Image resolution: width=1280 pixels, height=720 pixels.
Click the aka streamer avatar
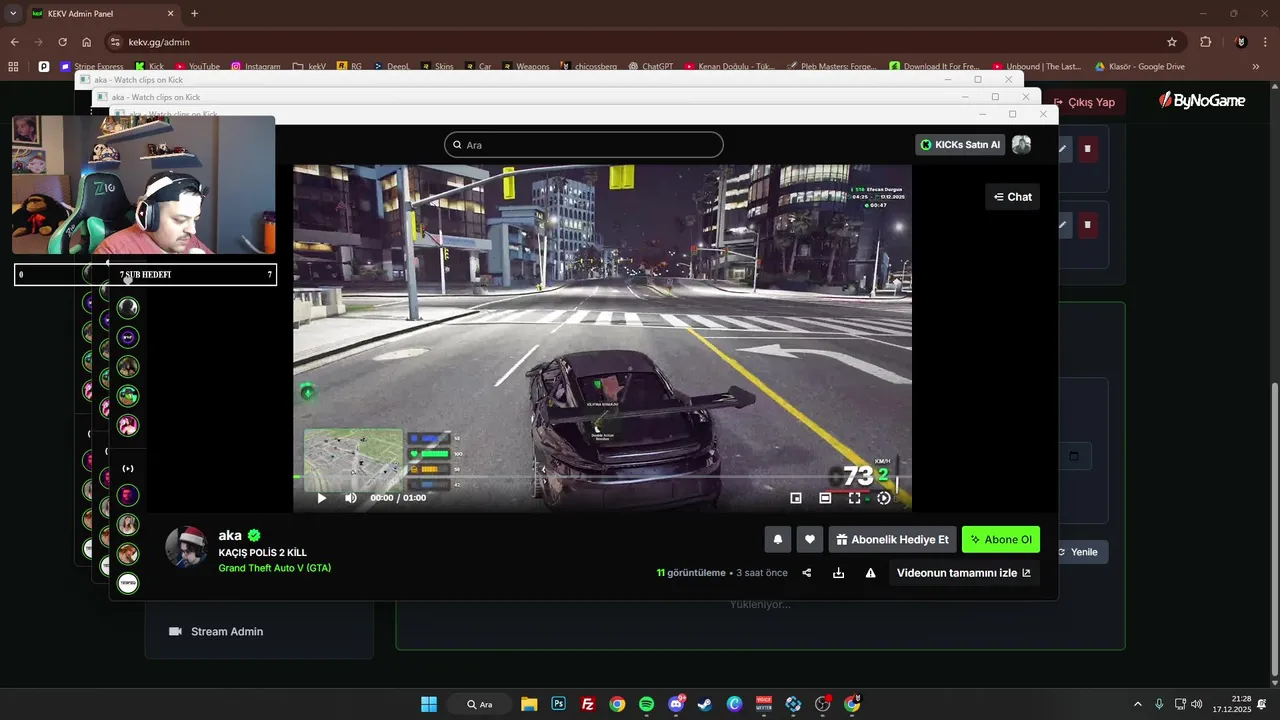pyautogui.click(x=186, y=546)
